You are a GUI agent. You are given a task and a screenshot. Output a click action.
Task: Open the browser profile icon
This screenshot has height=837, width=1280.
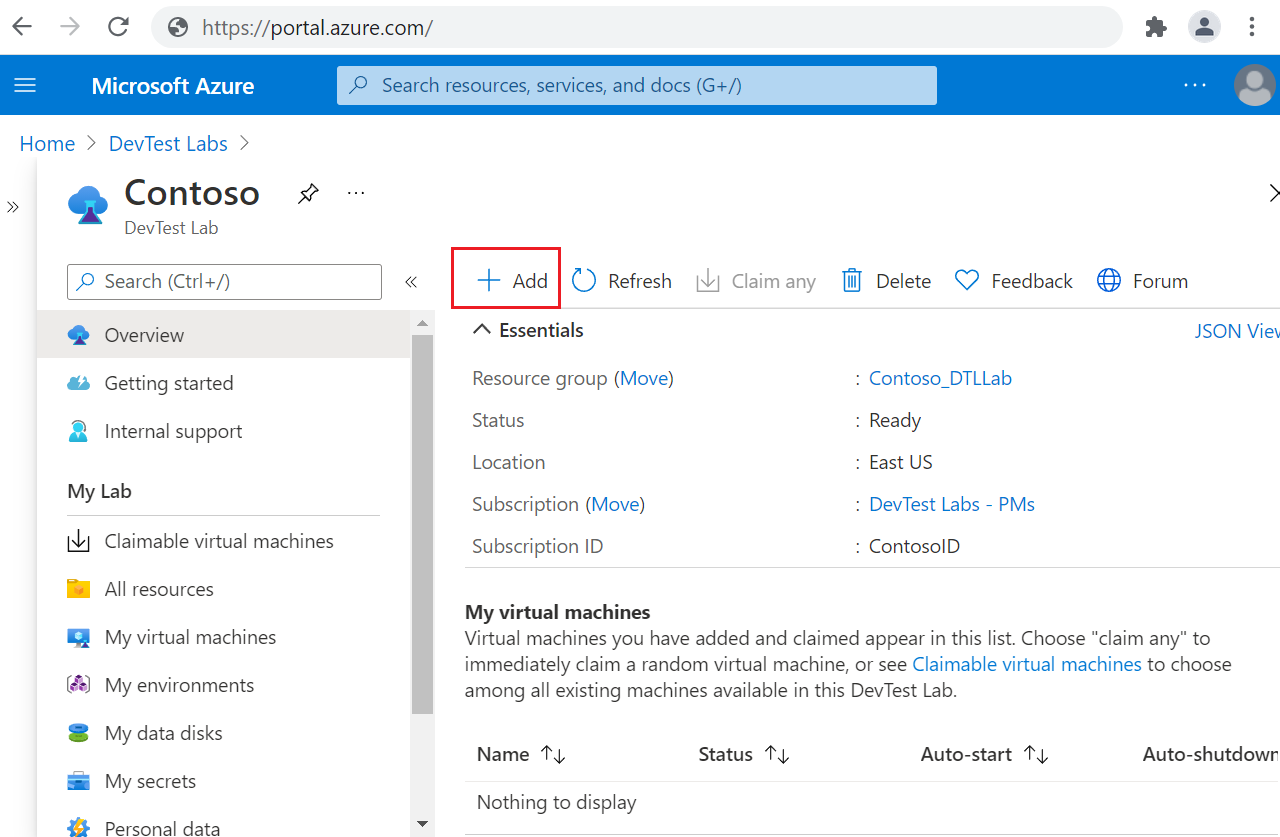coord(1204,27)
